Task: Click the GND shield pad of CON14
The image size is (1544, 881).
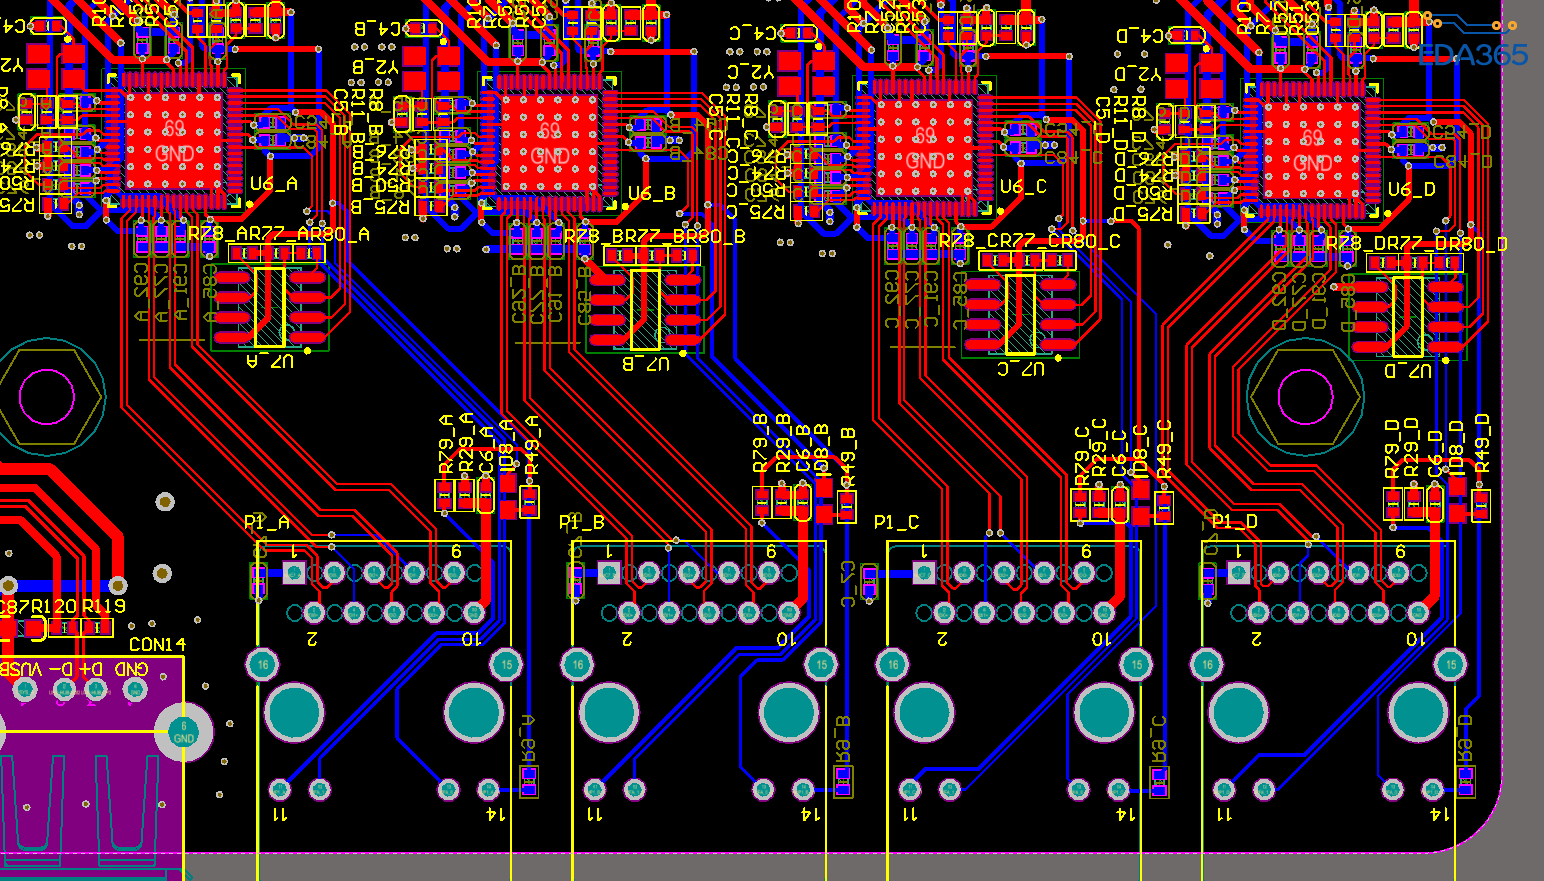Action: coord(184,732)
